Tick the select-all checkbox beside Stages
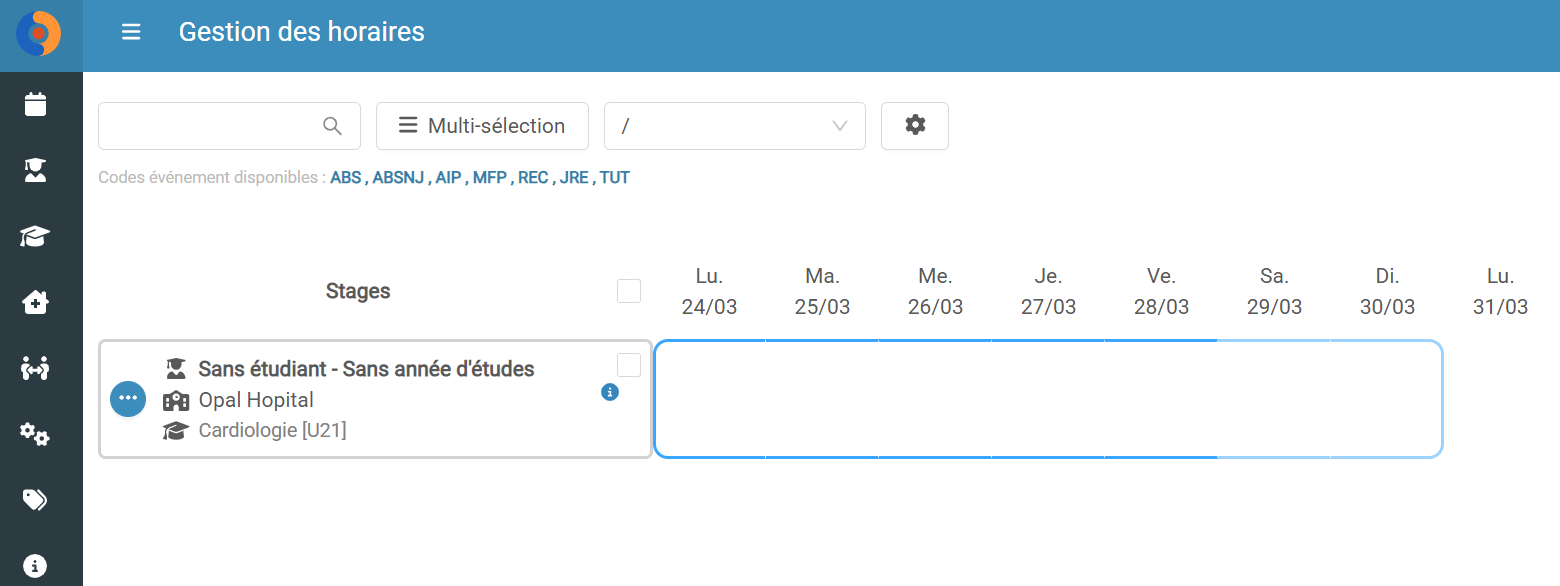1560x586 pixels. (629, 291)
